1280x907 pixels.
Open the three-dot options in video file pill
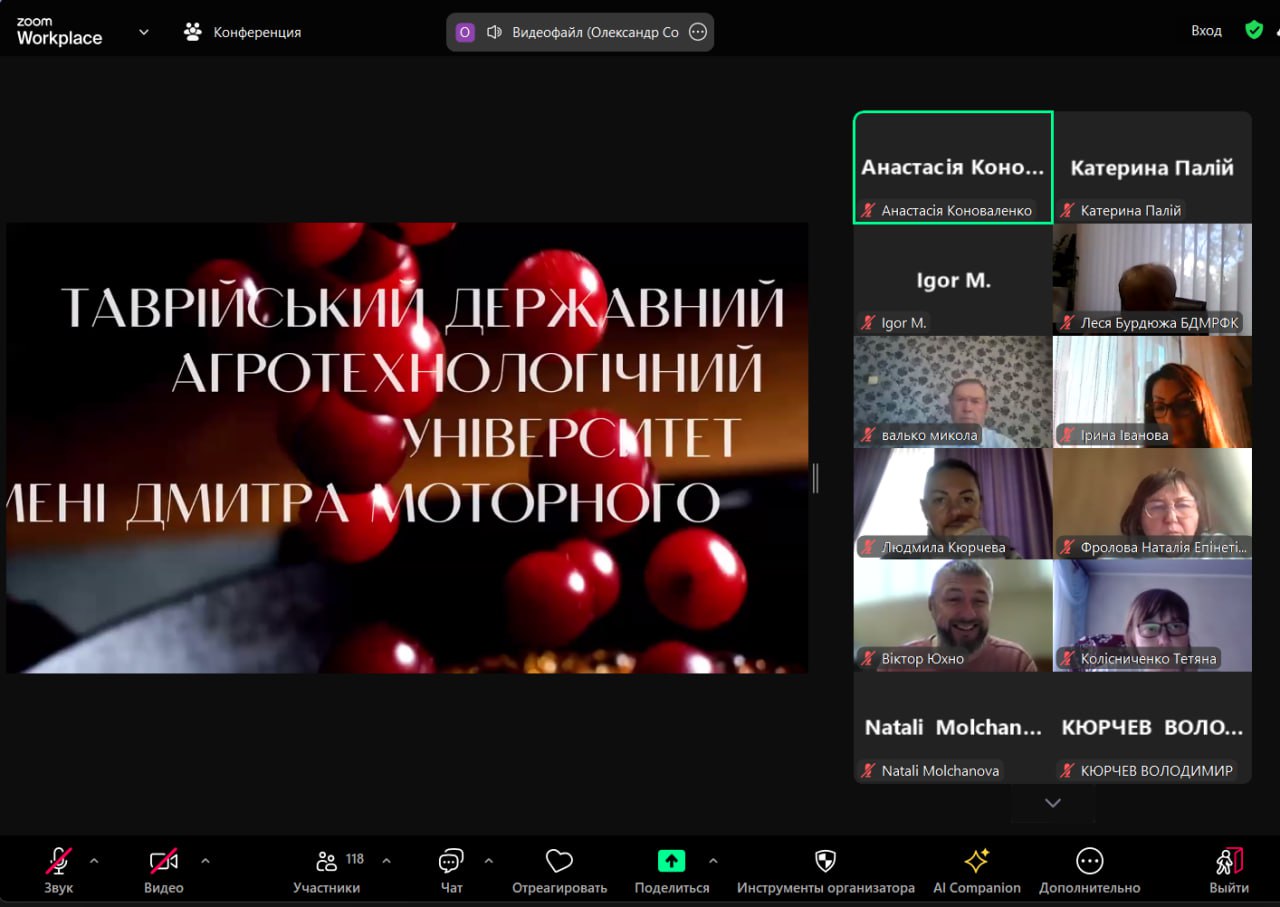[x=698, y=32]
